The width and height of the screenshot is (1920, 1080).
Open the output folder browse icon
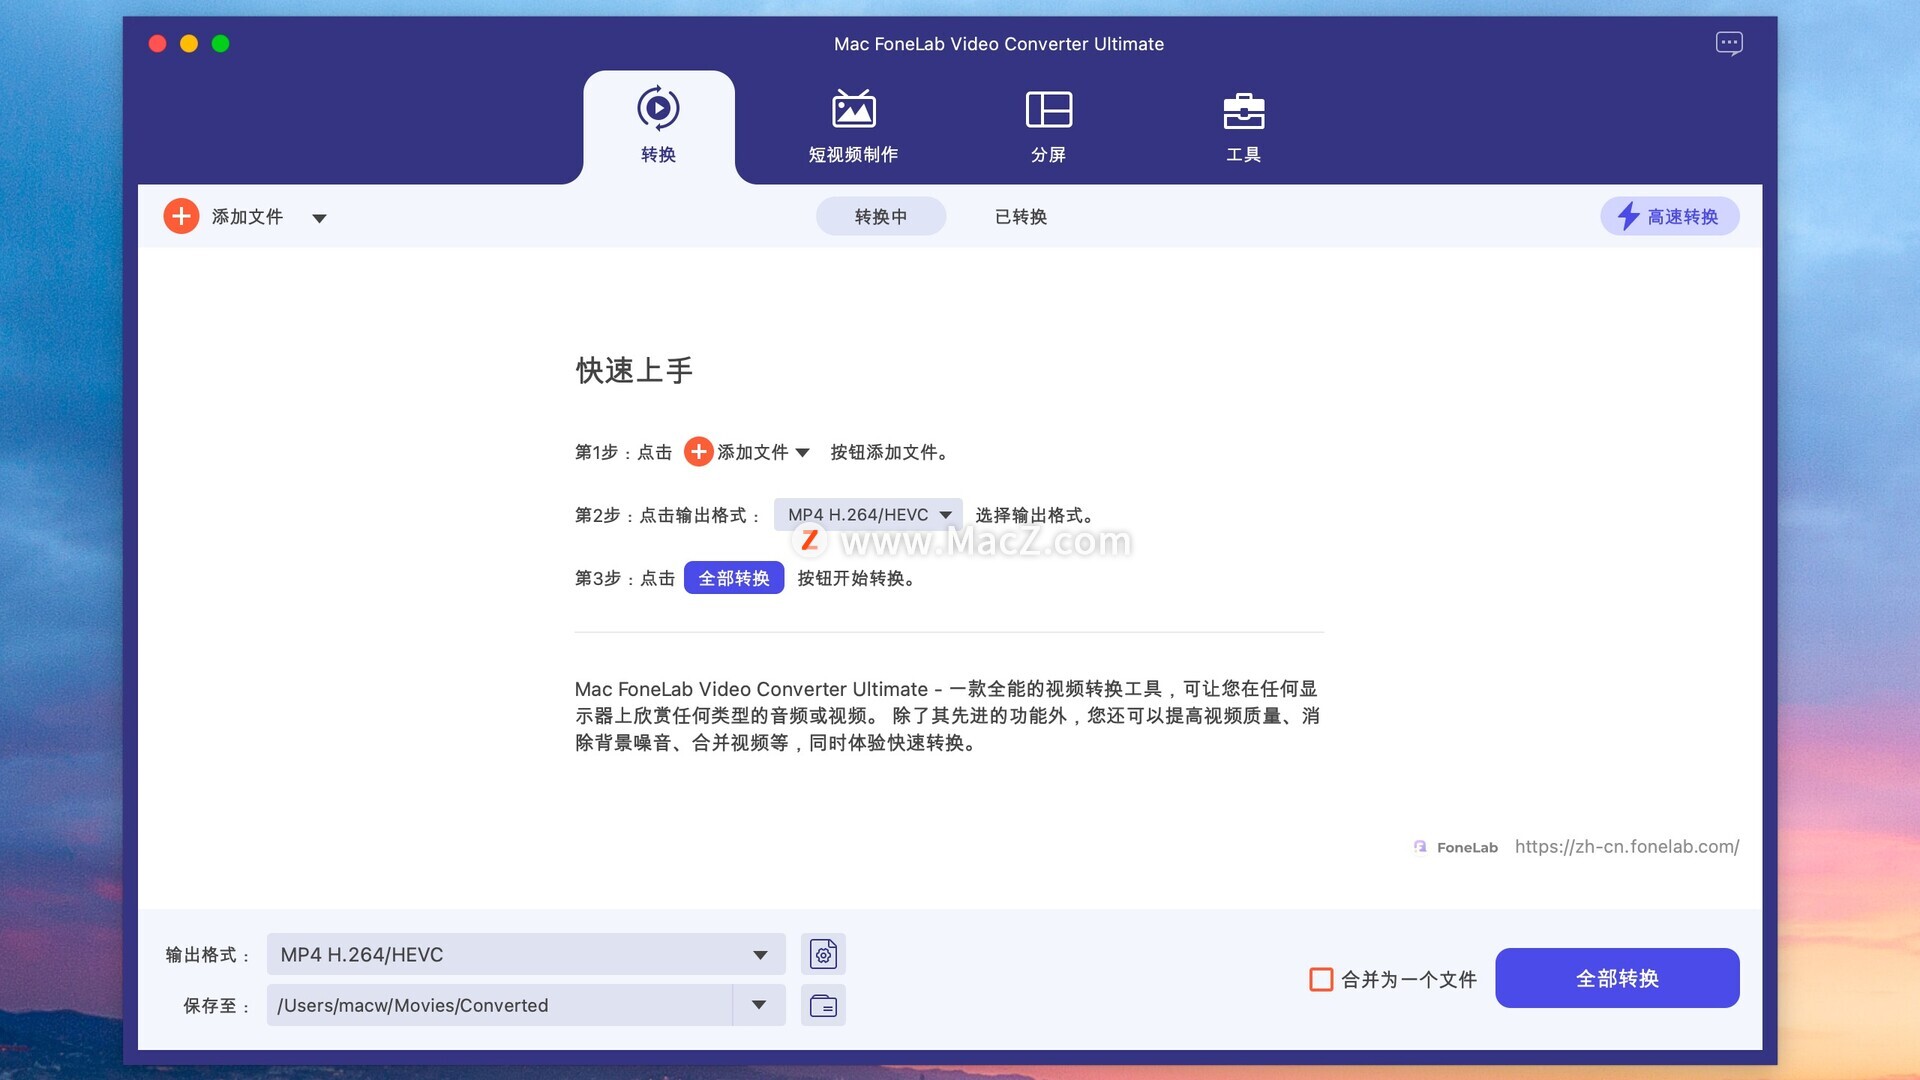coord(823,1005)
